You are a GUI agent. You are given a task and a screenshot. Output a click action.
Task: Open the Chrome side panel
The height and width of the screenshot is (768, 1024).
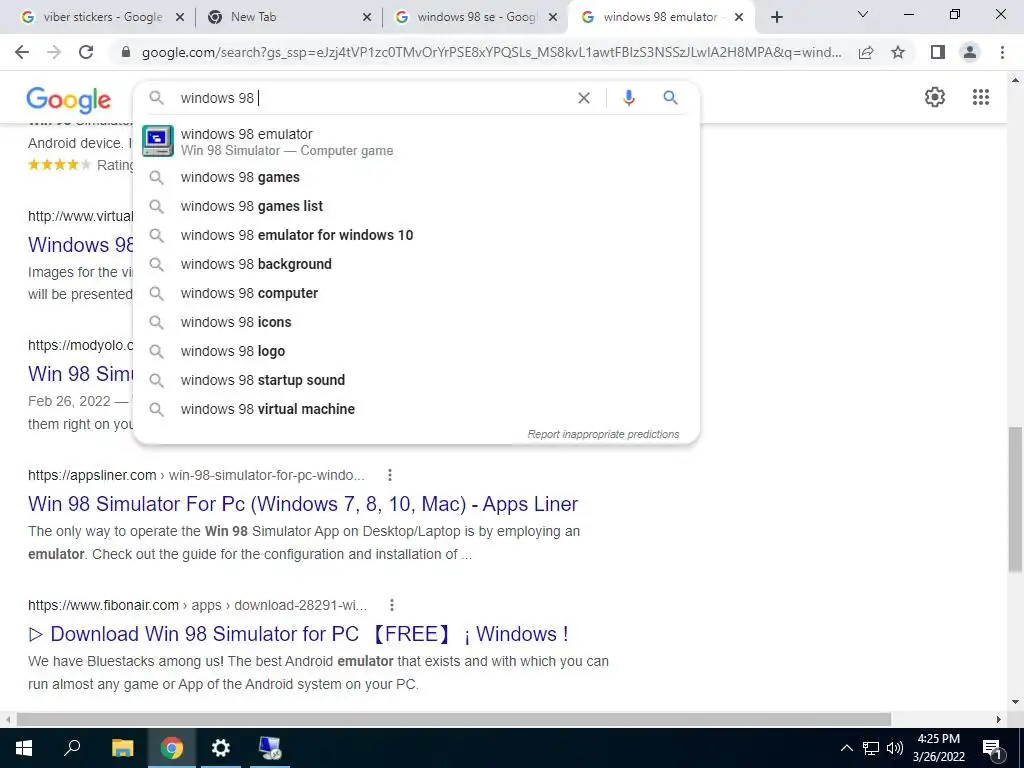938,52
